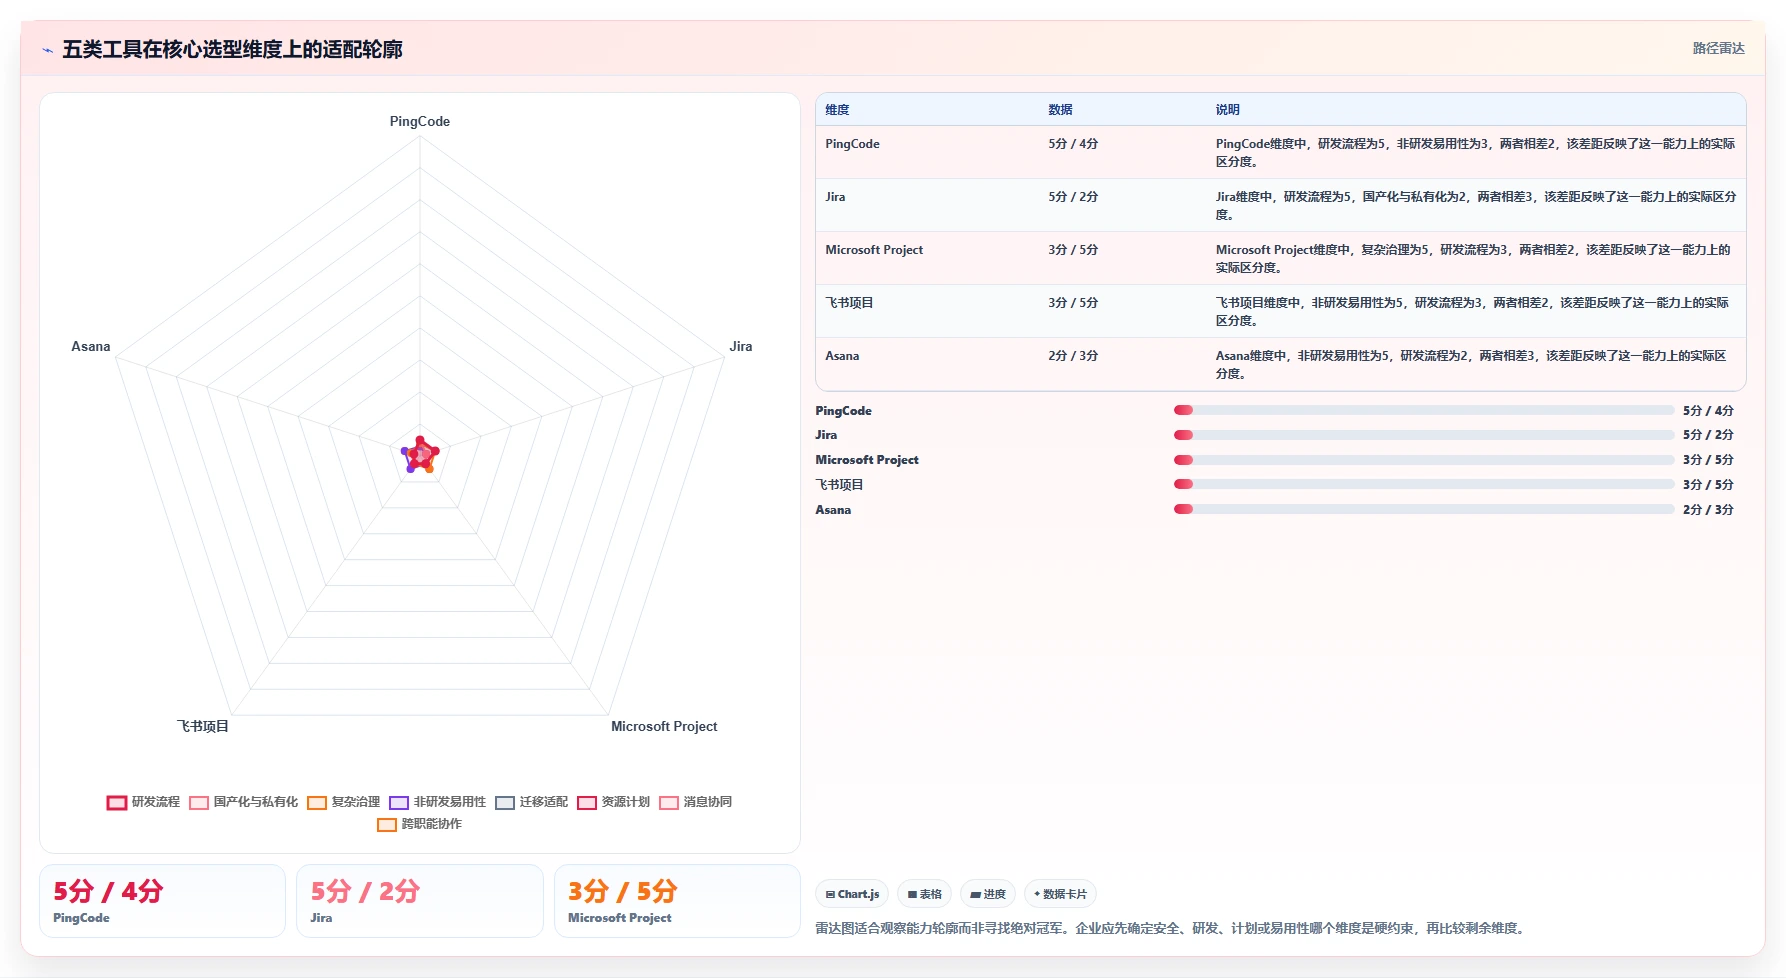Click Jira in the table's 维度 column
Image resolution: width=1786 pixels, height=978 pixels.
[835, 197]
